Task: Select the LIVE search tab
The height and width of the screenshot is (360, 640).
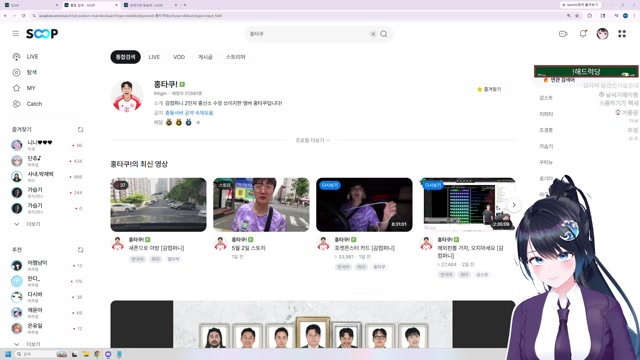Action: click(x=154, y=57)
